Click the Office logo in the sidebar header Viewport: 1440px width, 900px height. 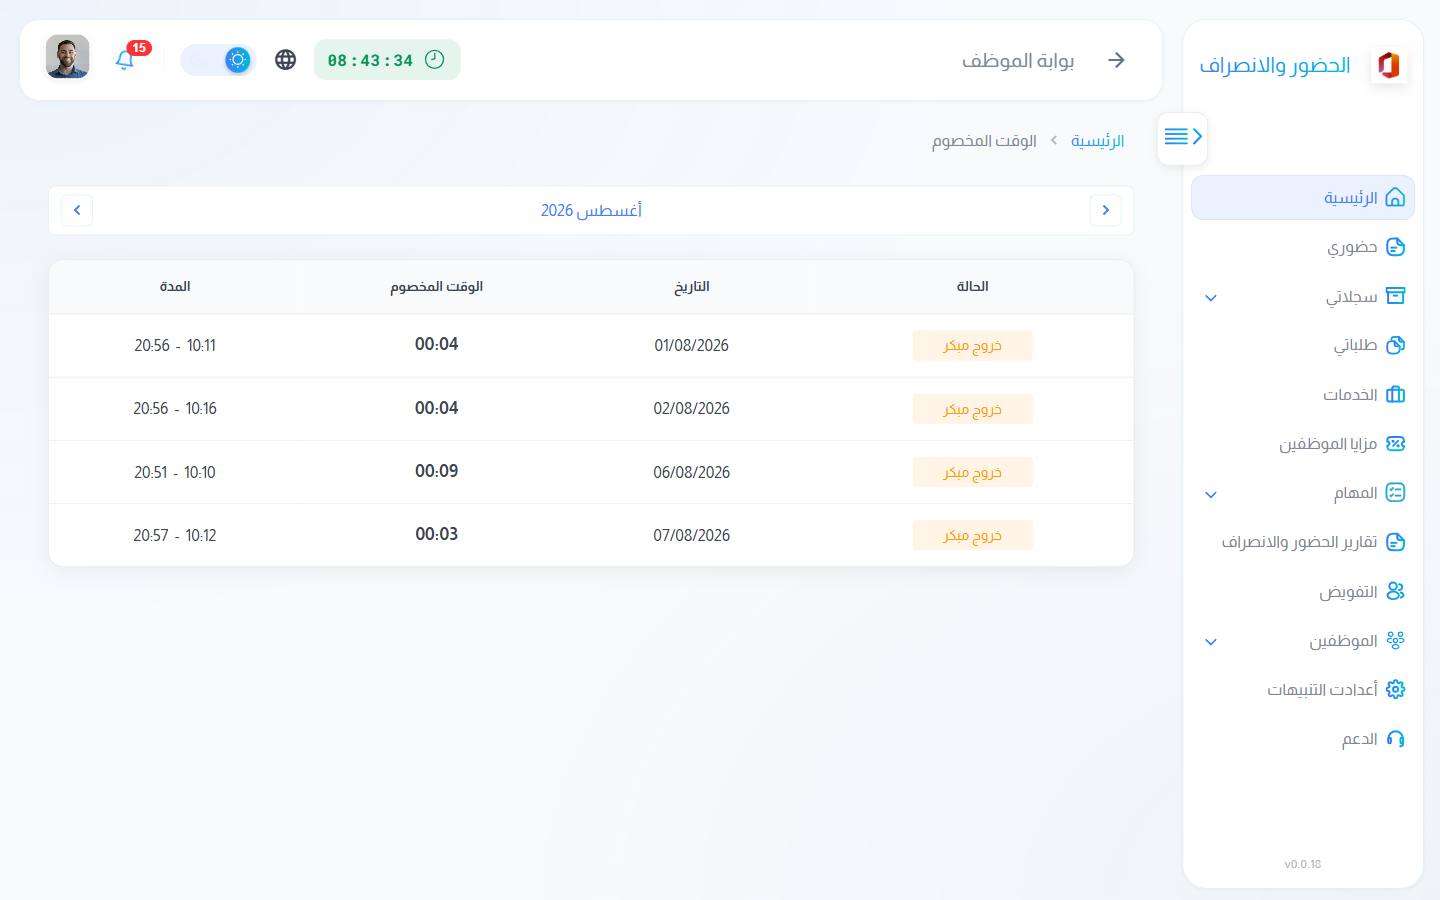1388,65
